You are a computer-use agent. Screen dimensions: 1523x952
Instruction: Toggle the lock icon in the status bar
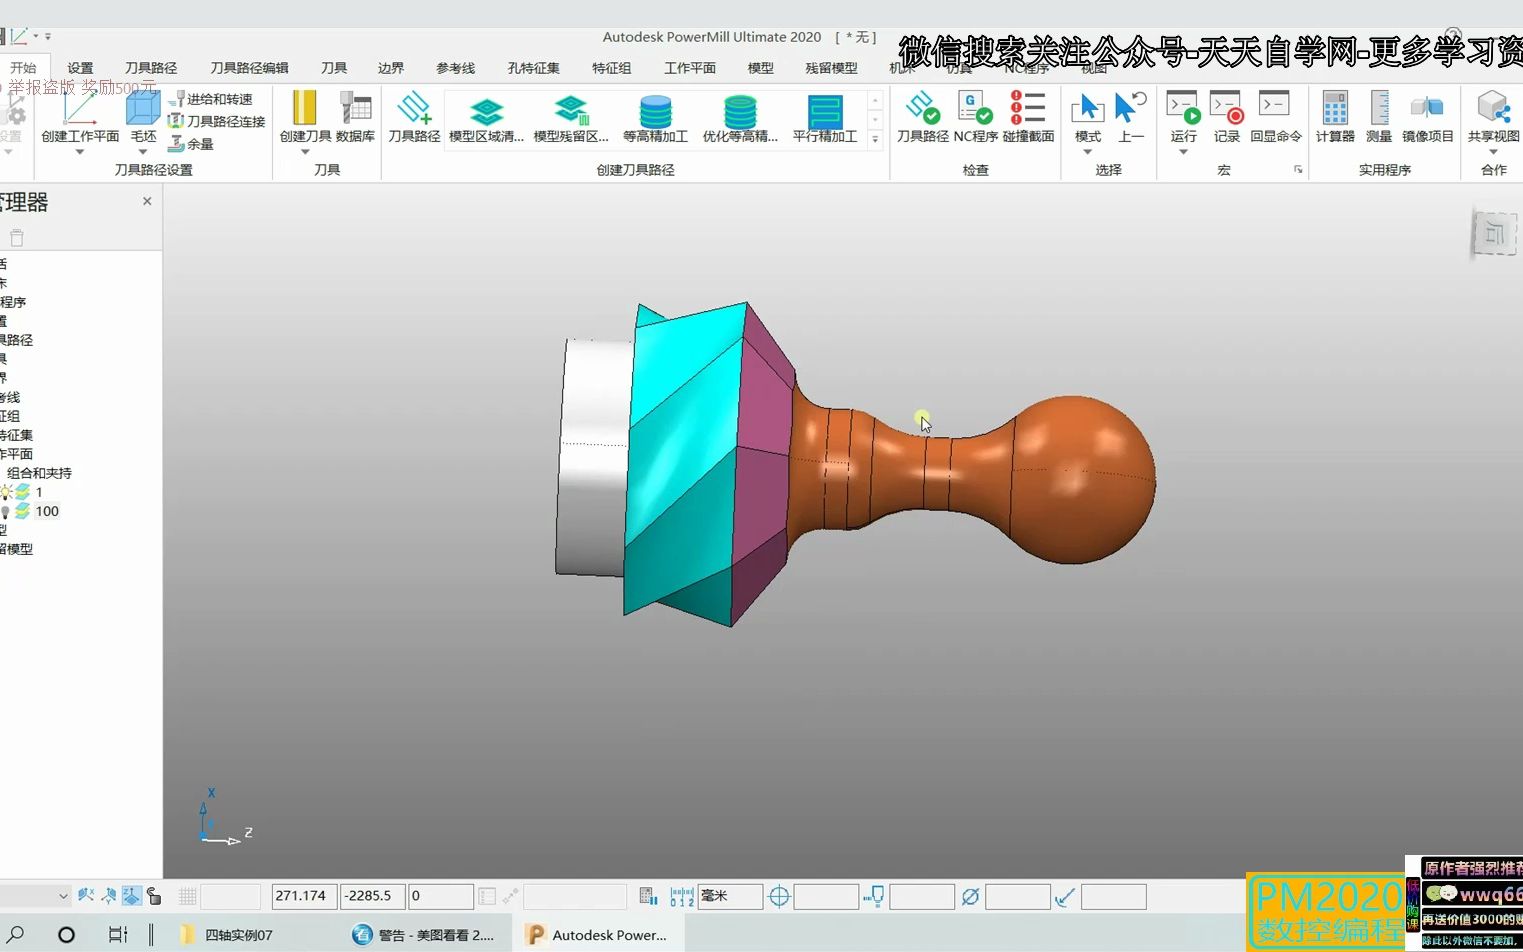pyautogui.click(x=154, y=896)
